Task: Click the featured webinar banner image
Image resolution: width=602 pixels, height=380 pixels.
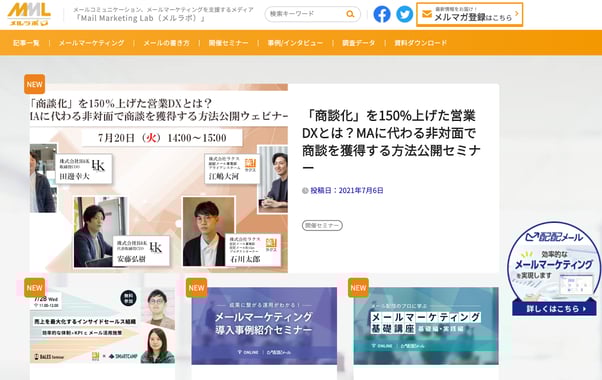Action: coord(159,178)
